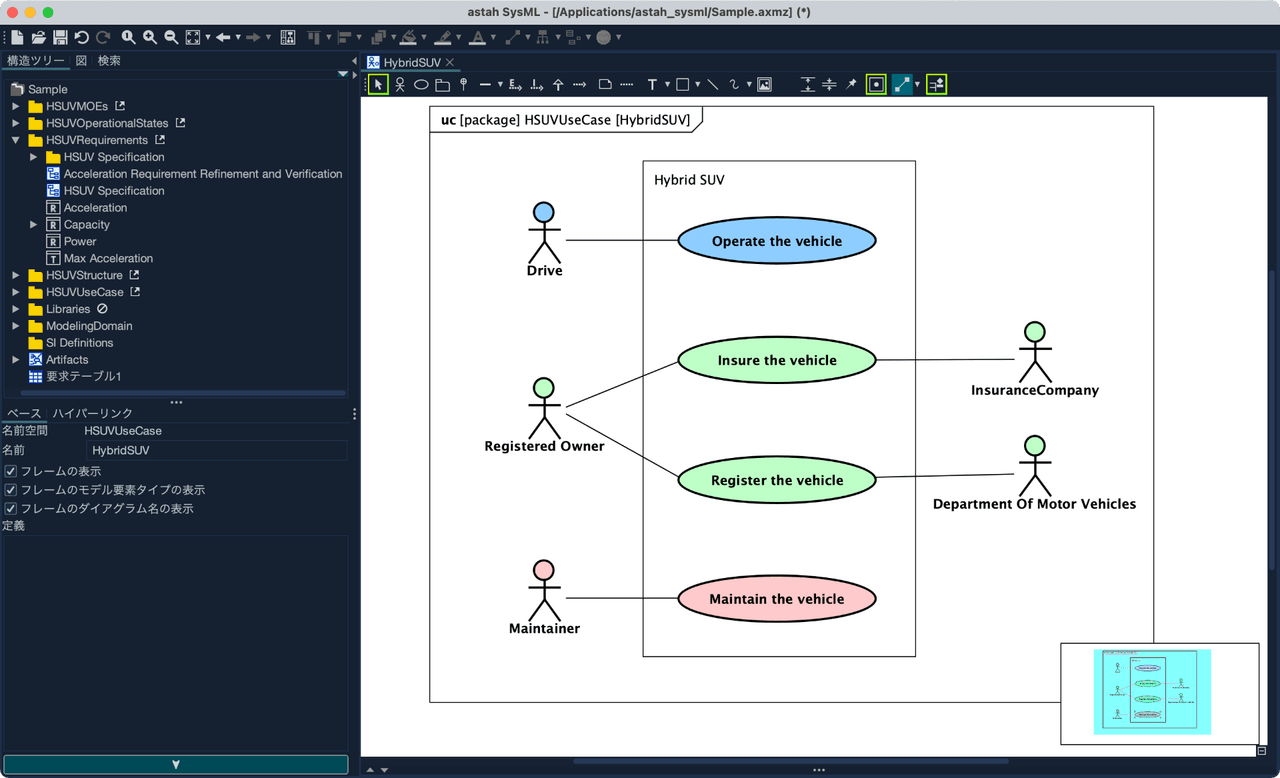
Task: Click the font color A swatch
Action: point(478,37)
